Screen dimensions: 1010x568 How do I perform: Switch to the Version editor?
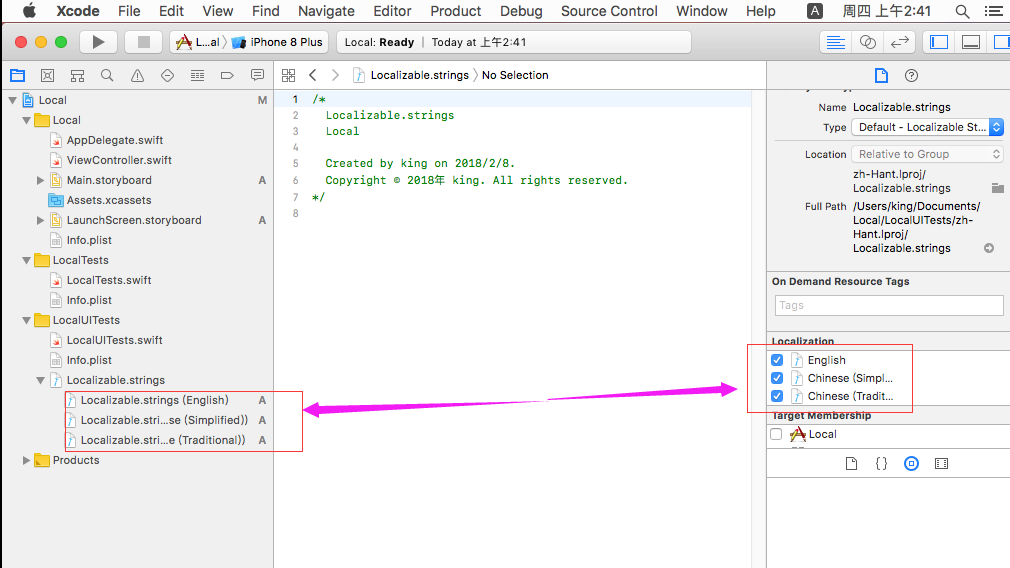899,43
